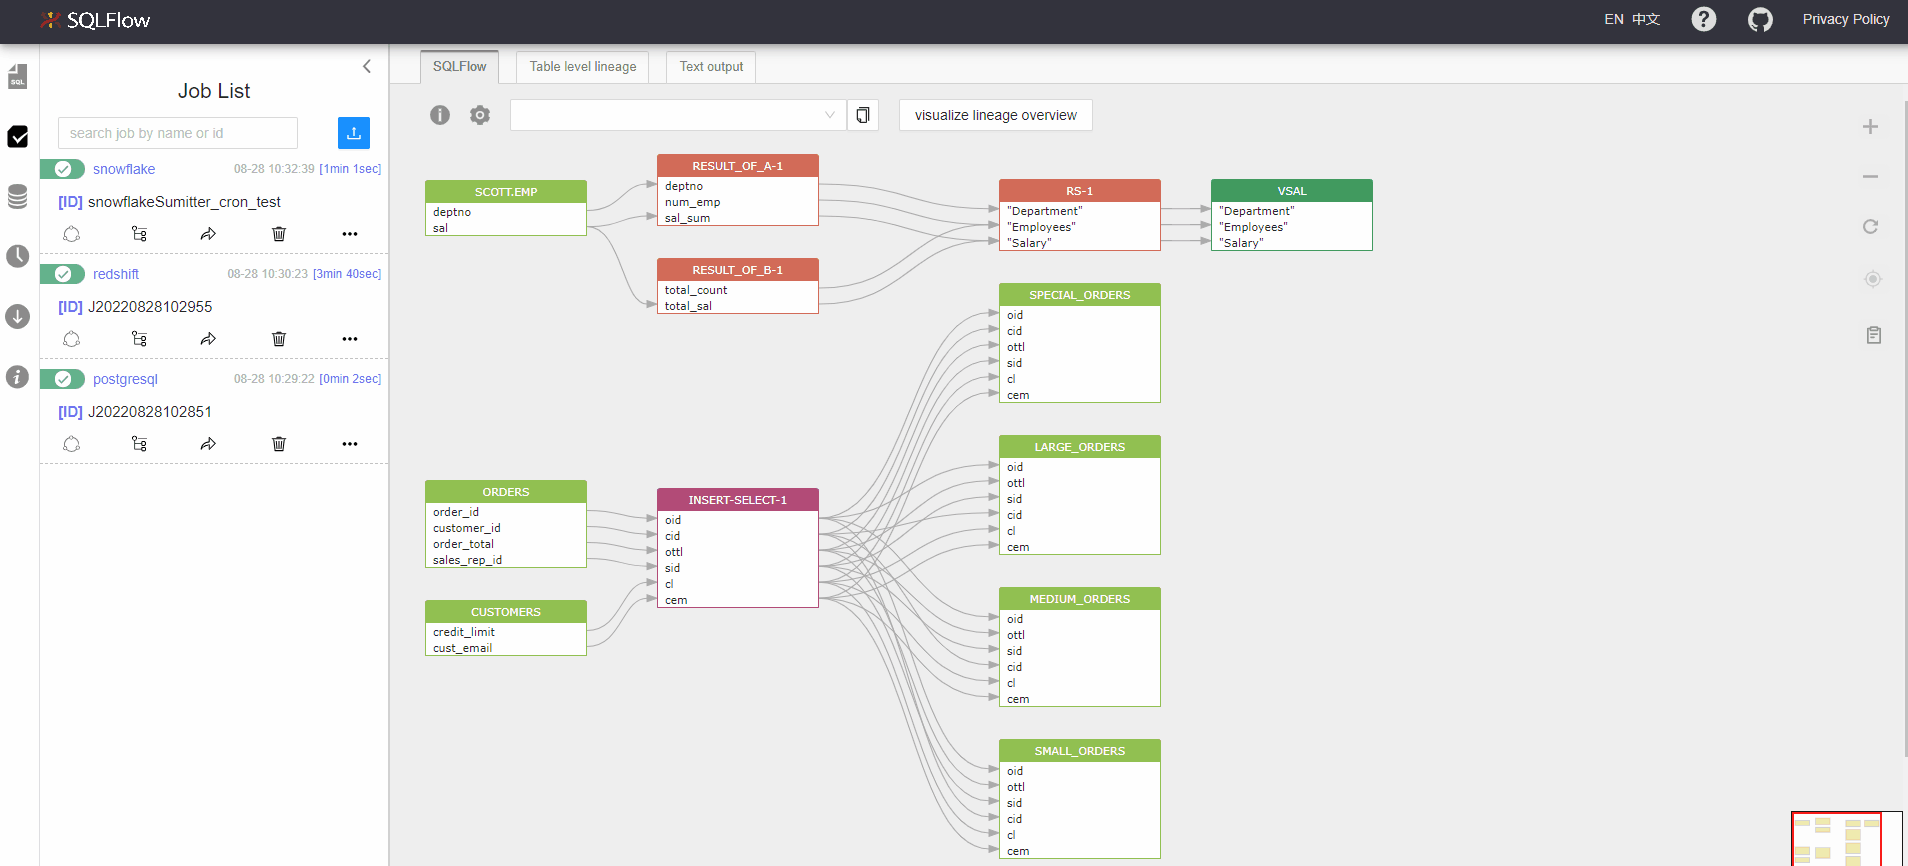Toggle the postgresql job status check
Image resolution: width=1908 pixels, height=866 pixels.
point(63,379)
